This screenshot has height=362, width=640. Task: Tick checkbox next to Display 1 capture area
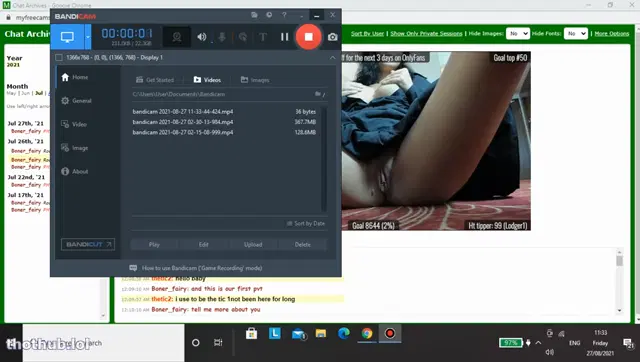59,58
